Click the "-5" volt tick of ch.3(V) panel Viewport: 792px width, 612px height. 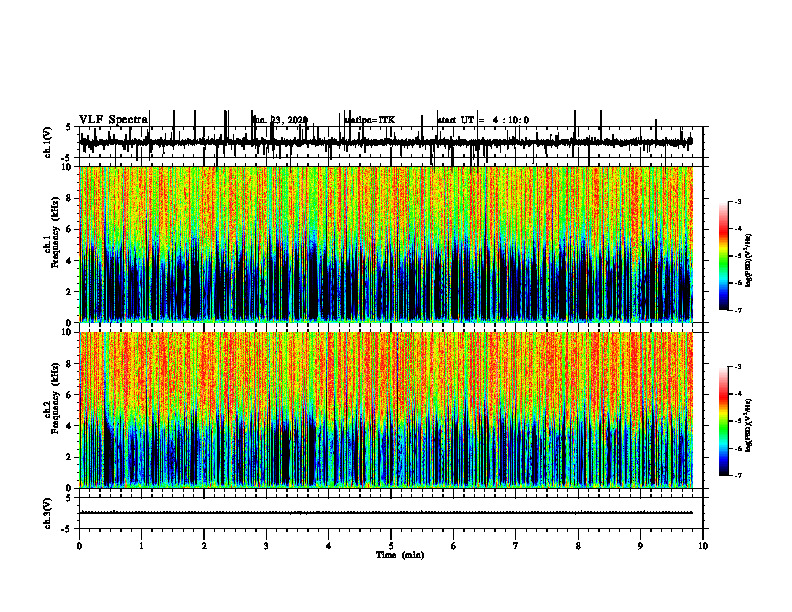click(x=66, y=529)
